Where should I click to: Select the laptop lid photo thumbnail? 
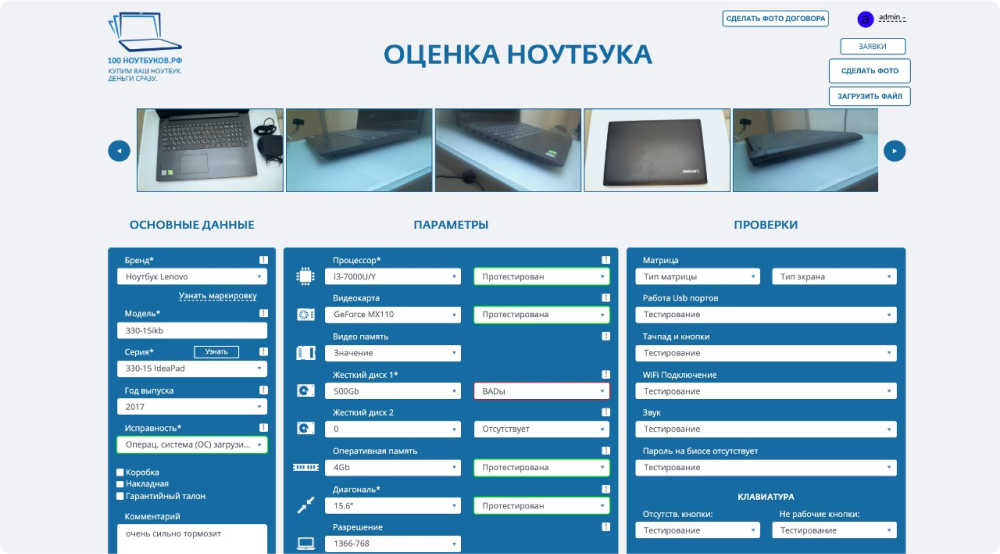click(x=656, y=150)
